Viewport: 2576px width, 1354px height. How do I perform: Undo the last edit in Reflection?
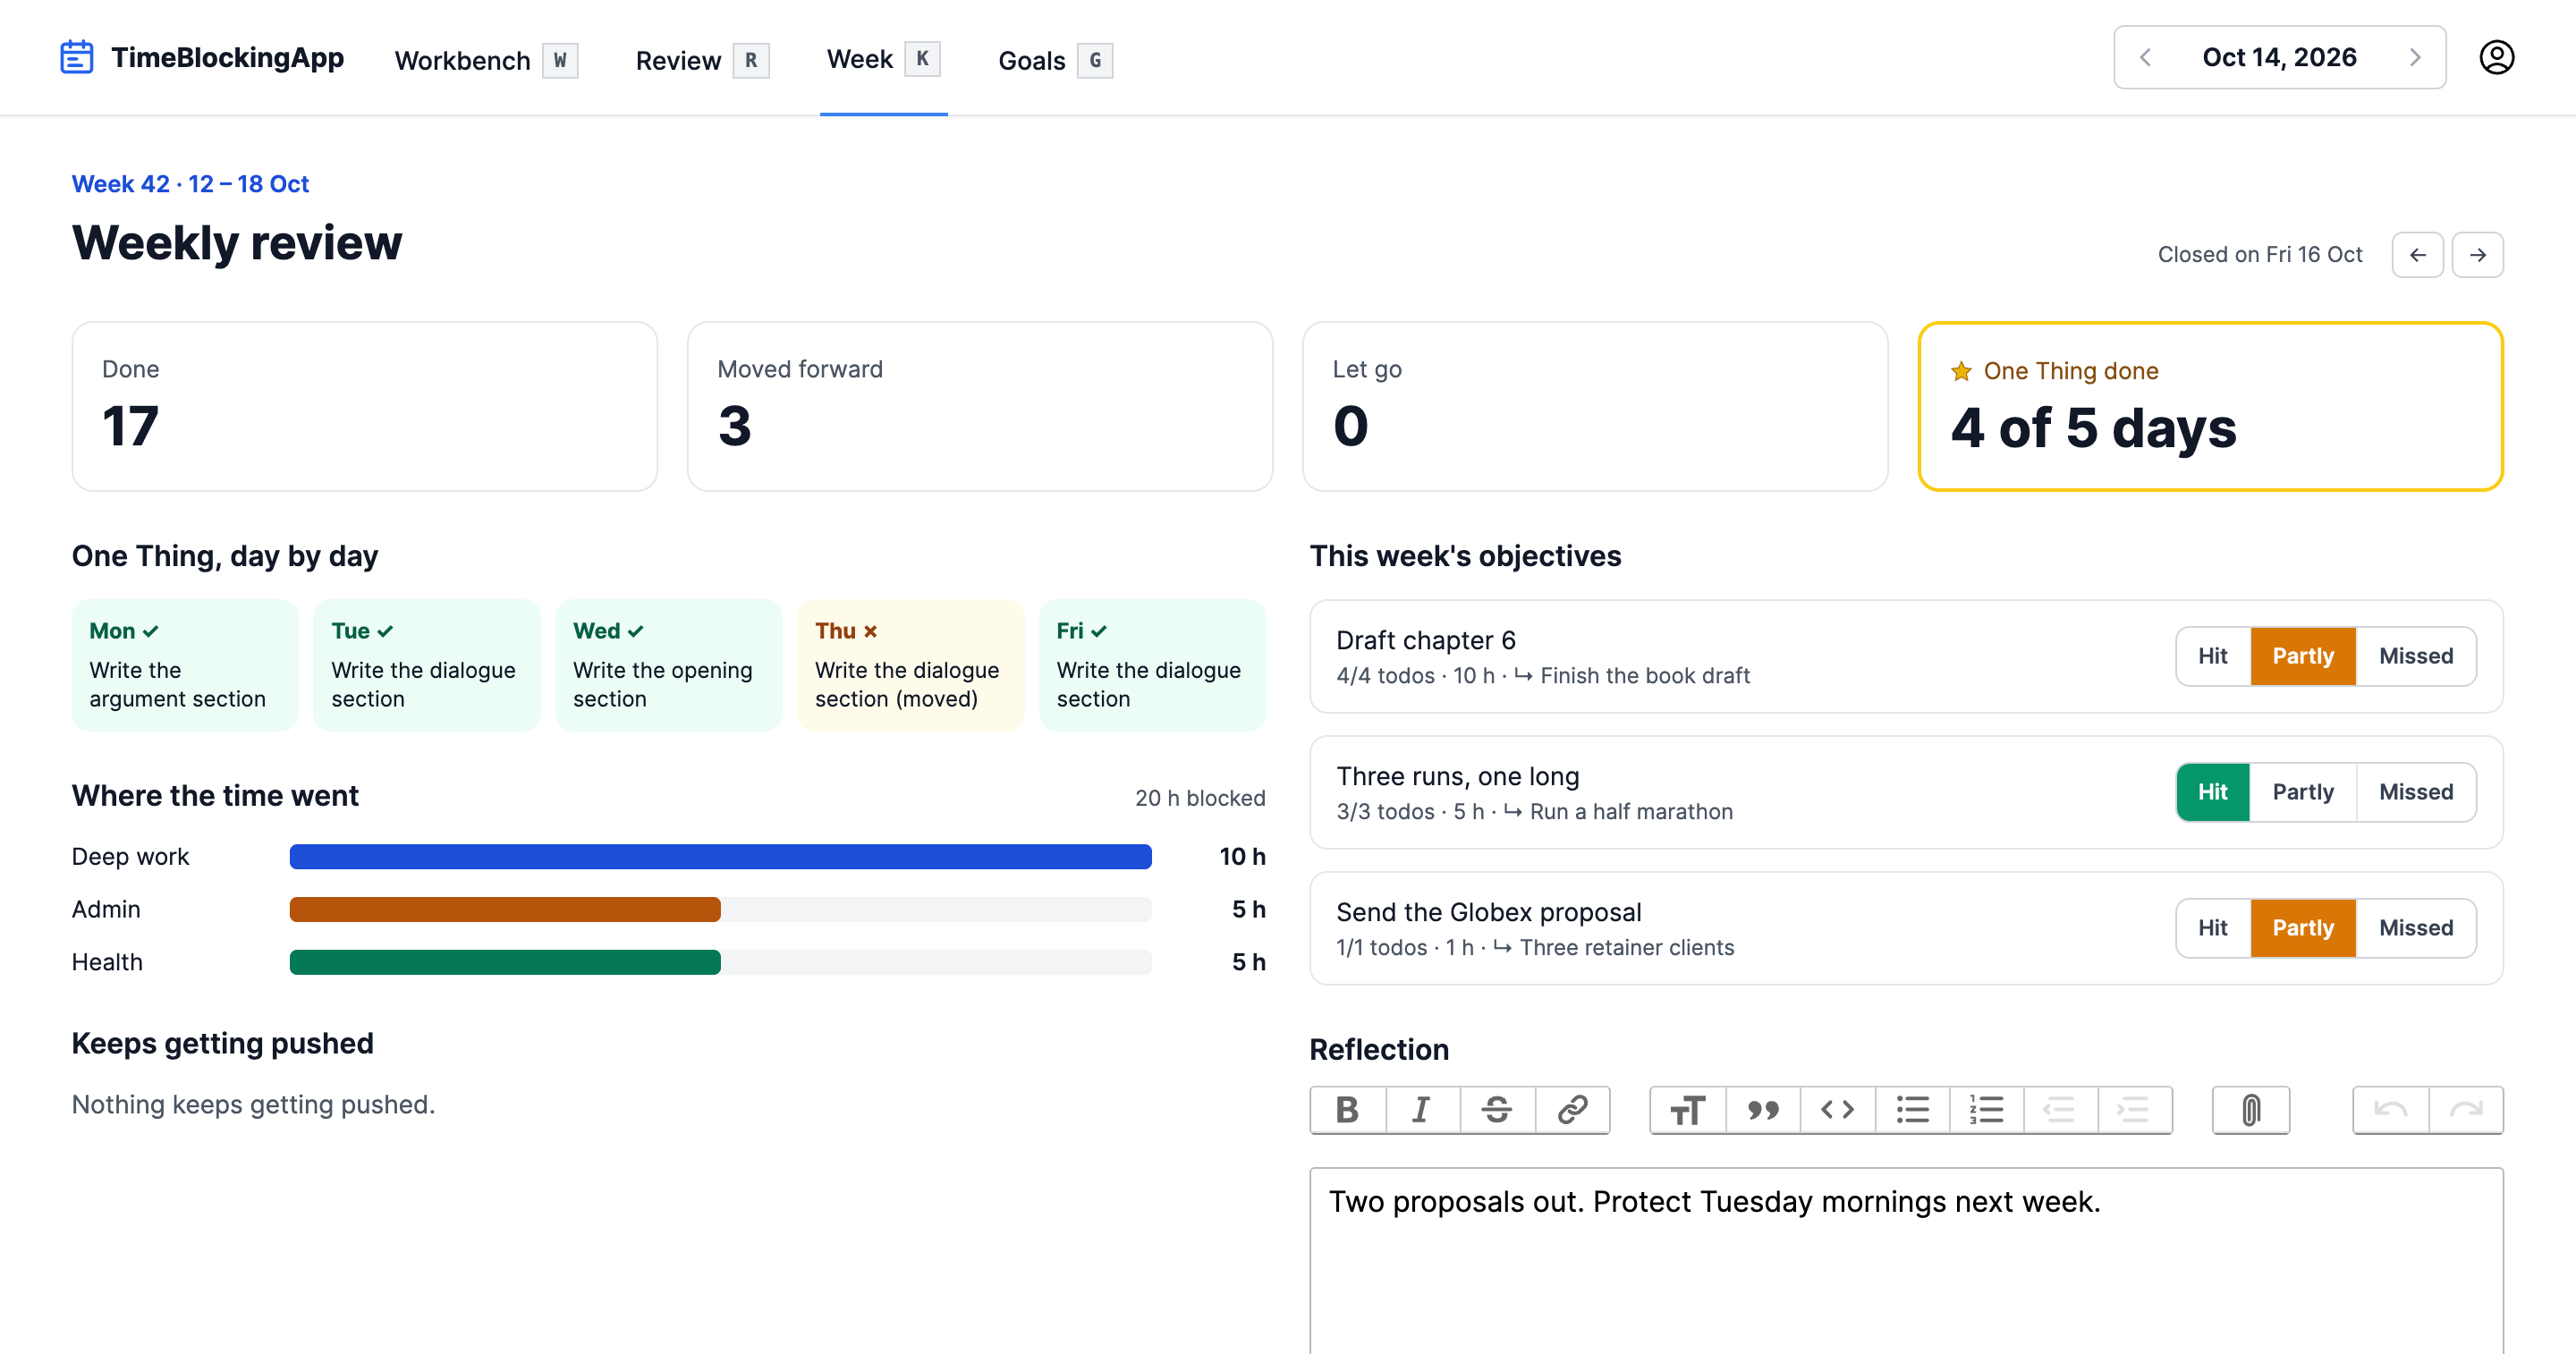click(2390, 1109)
